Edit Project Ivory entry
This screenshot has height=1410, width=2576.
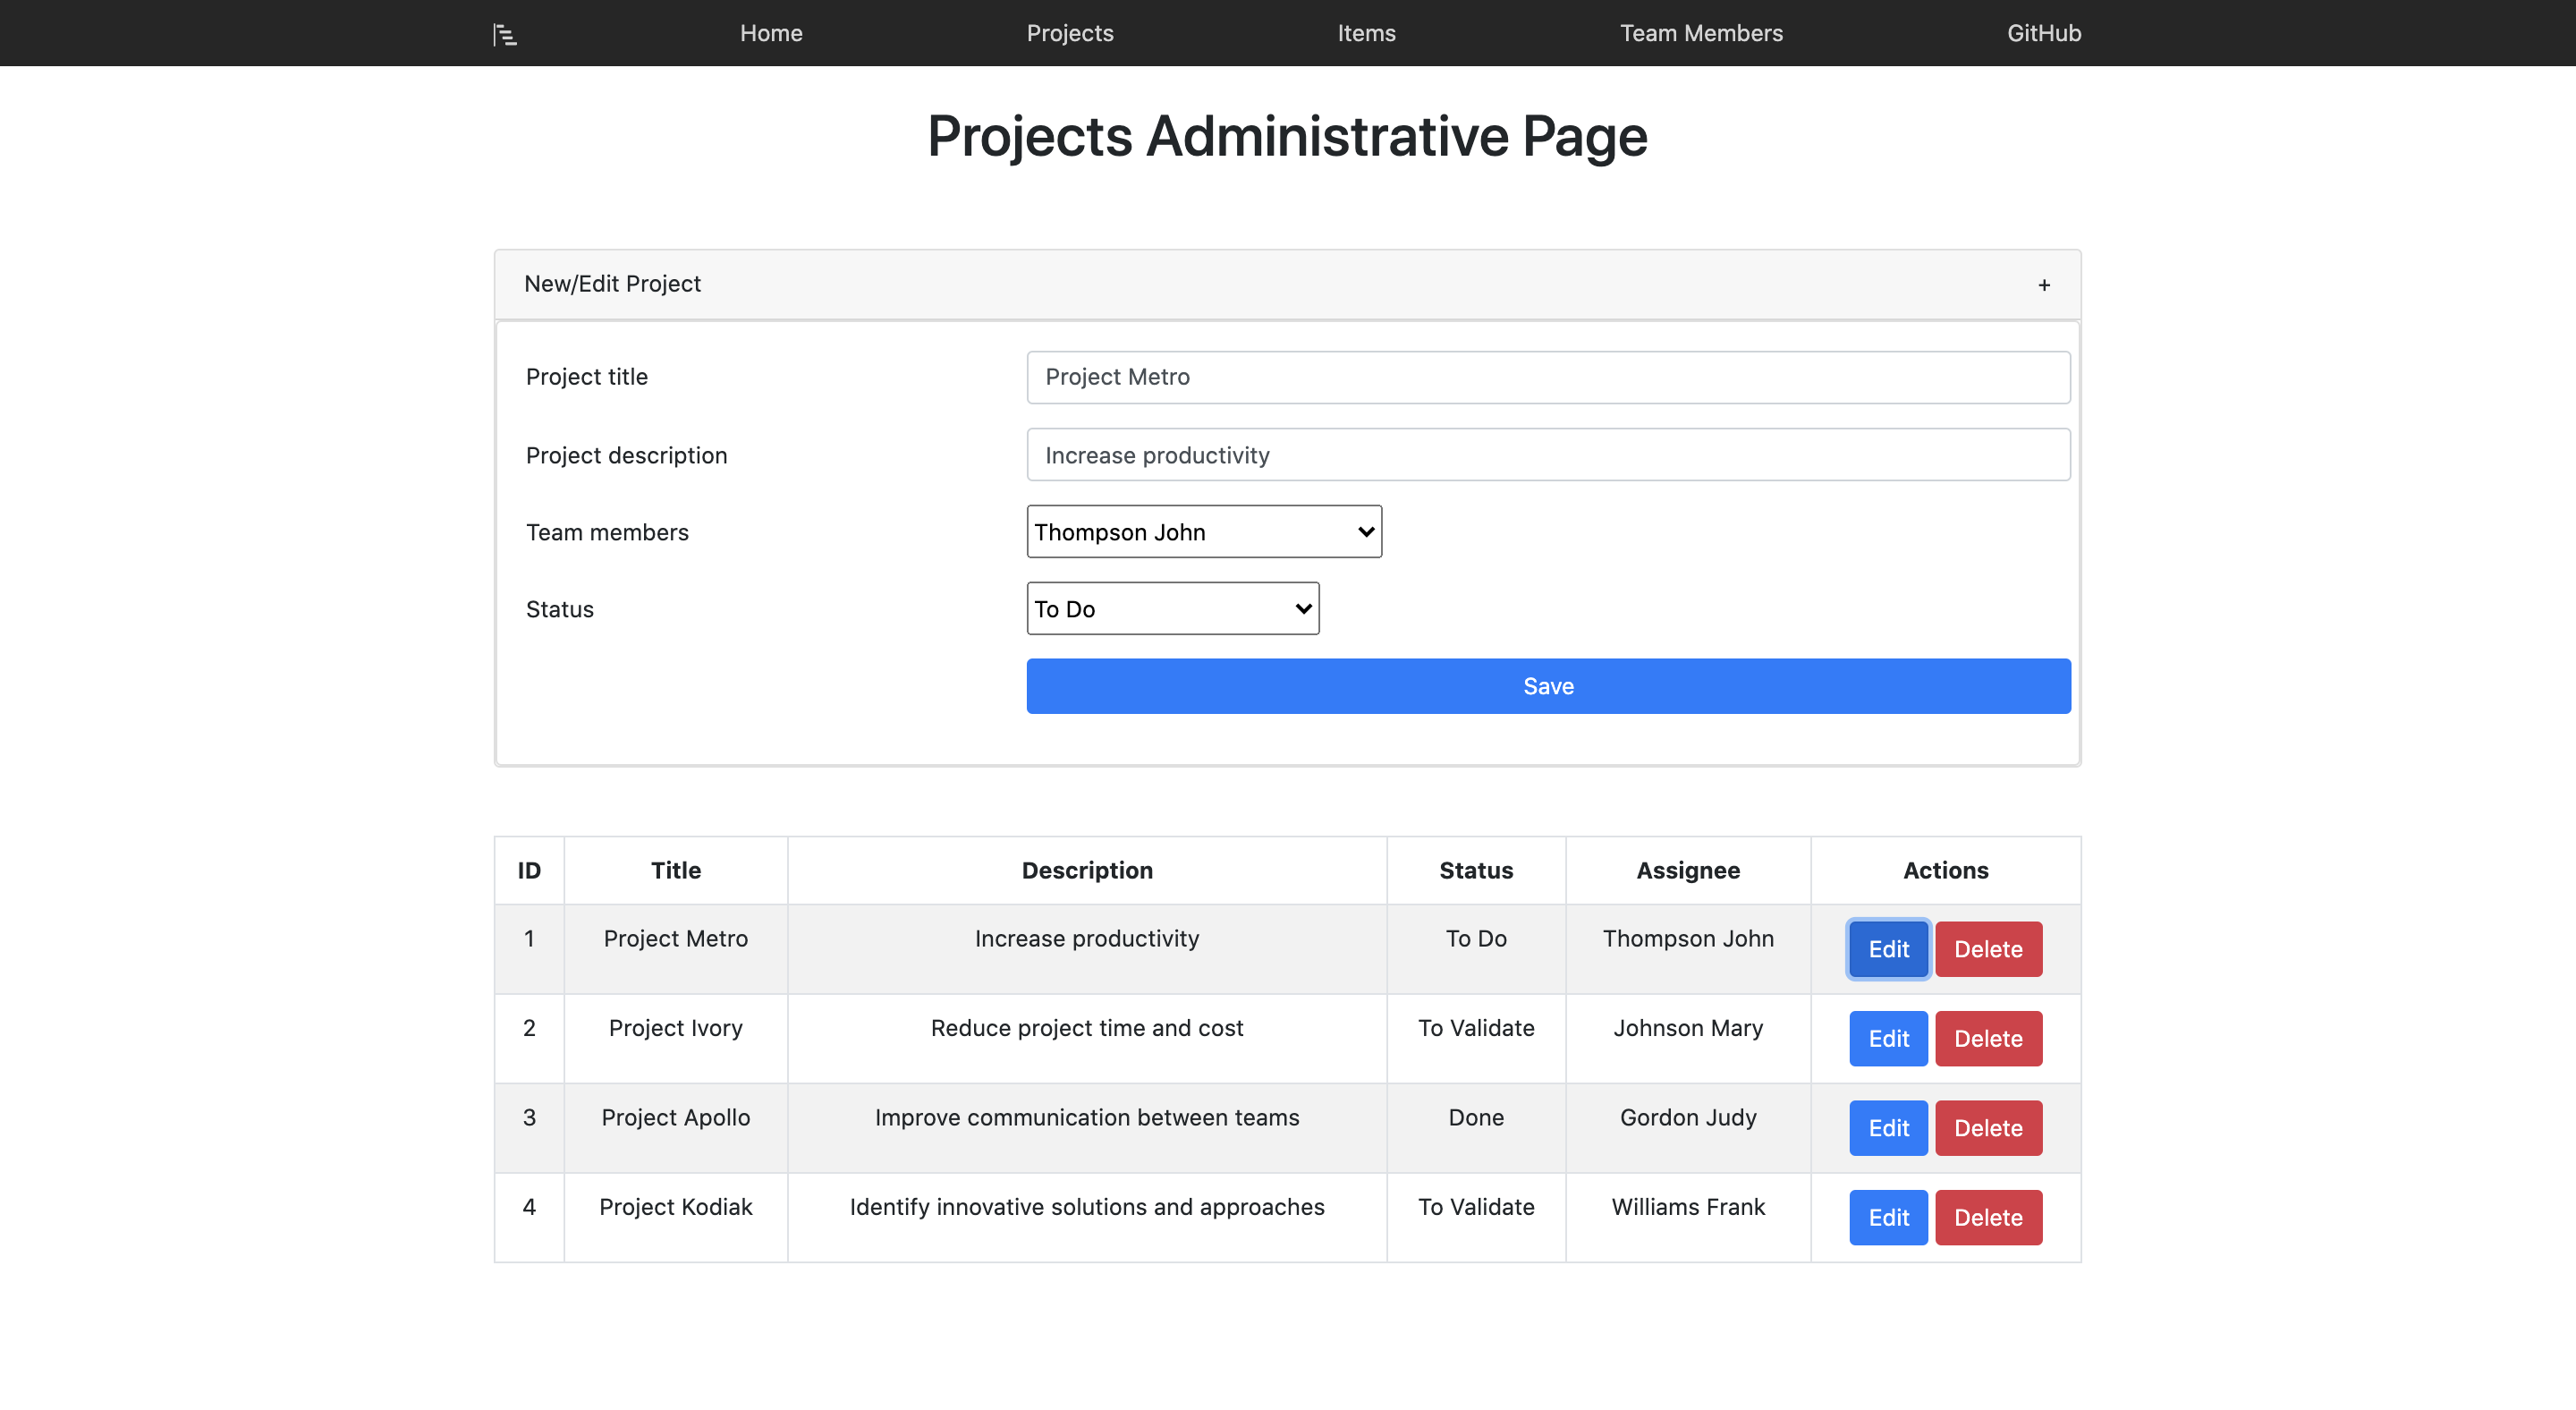tap(1887, 1038)
